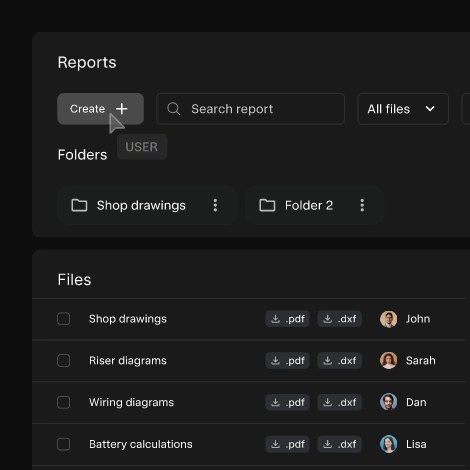
Task: Select the Riser diagrams file name
Action: point(128,361)
